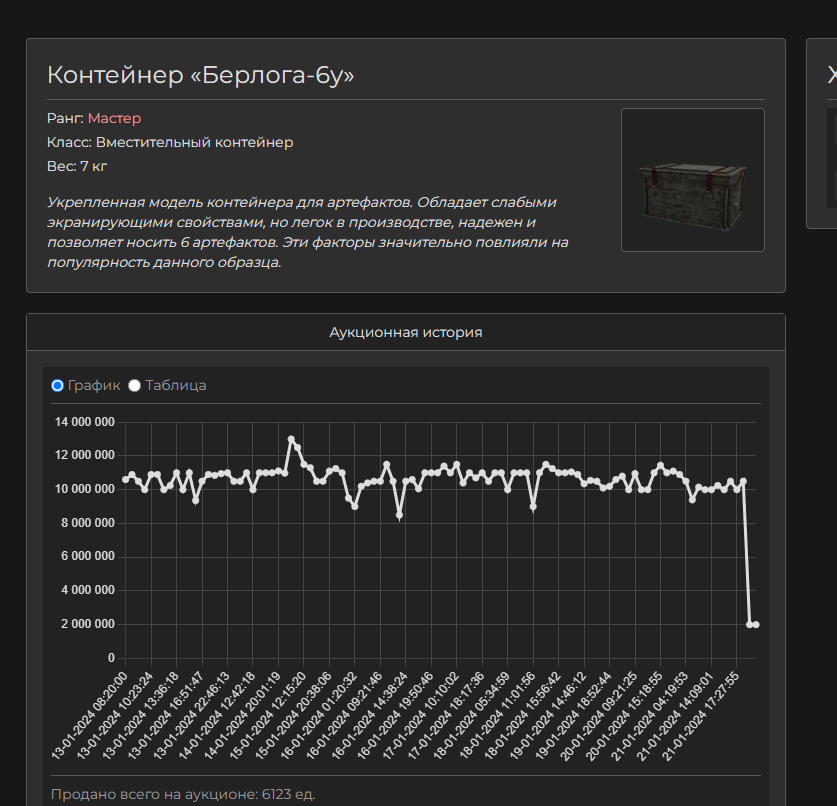Click the 10 000 000 y-axis label
This screenshot has height=806, width=837.
(83, 489)
